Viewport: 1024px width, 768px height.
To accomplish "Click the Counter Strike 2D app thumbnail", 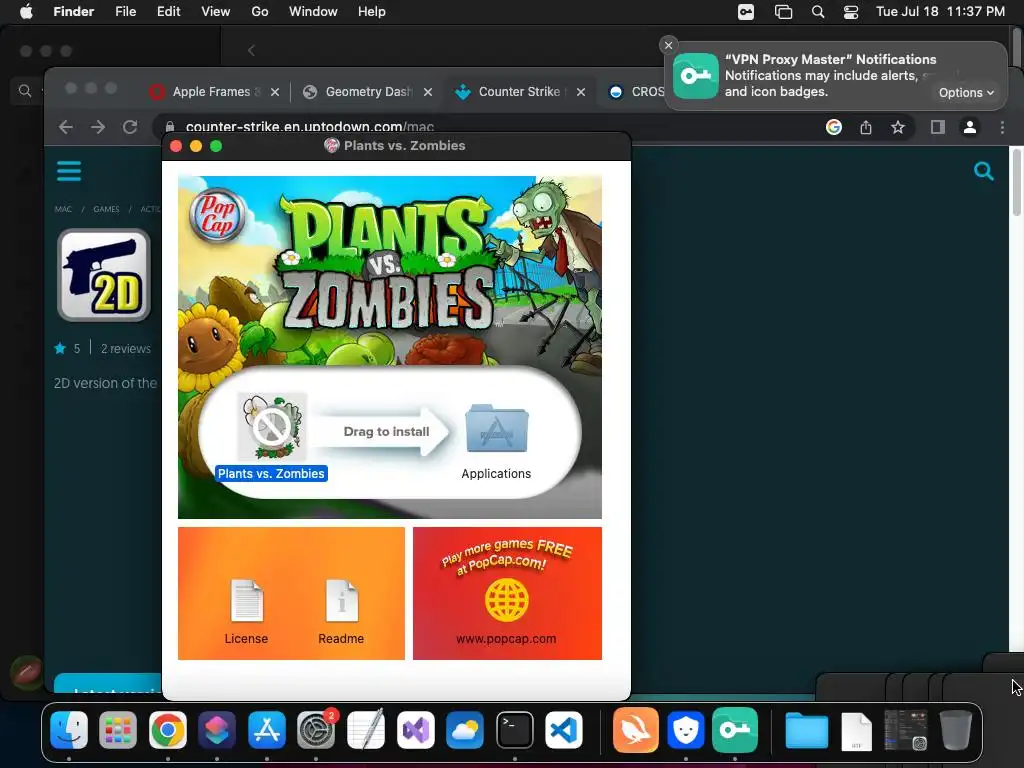I will (104, 275).
